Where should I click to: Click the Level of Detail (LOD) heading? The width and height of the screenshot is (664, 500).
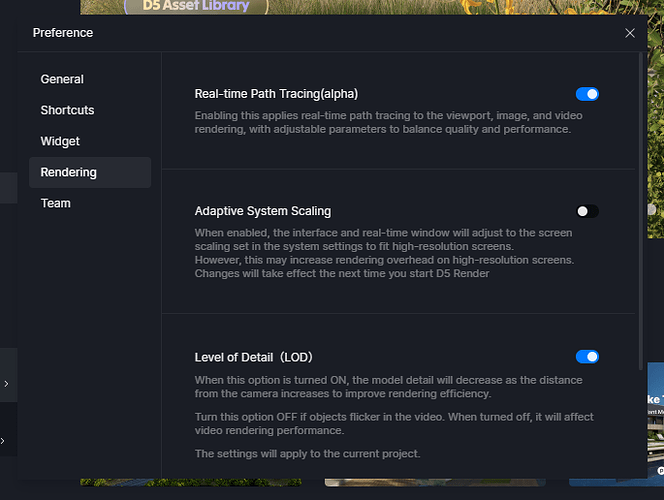259,357
